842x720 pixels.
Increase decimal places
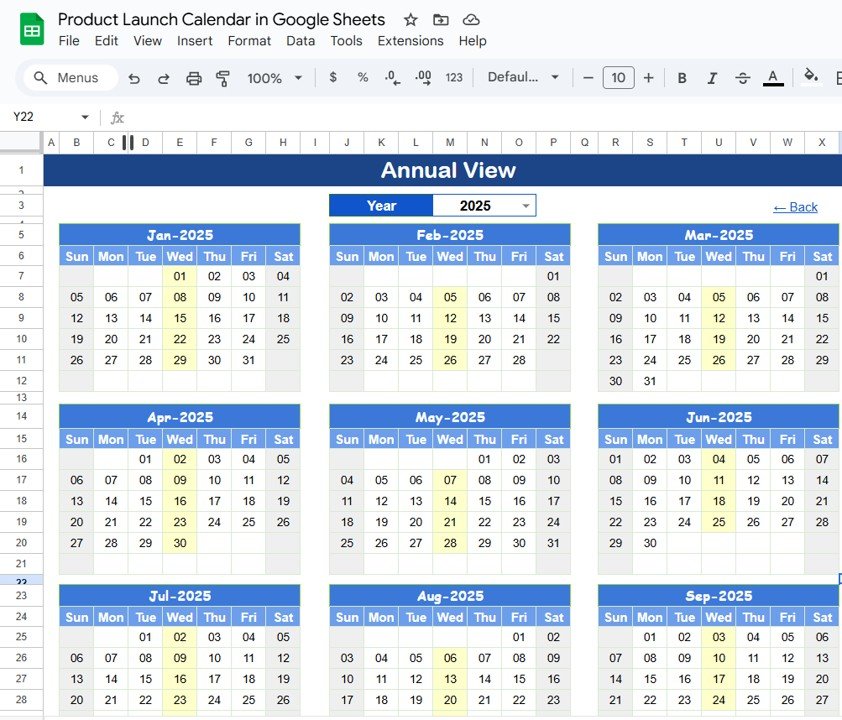point(423,78)
